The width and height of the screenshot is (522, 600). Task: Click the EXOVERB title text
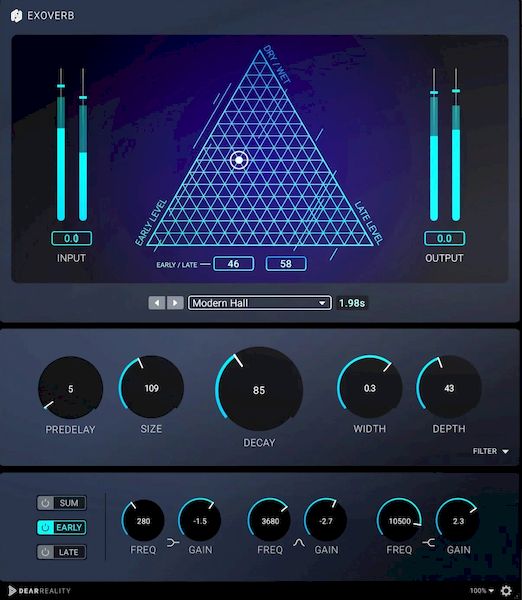point(51,16)
